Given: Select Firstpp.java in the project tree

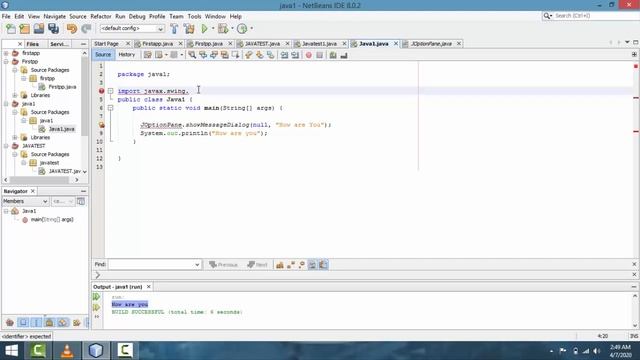Looking at the screenshot, I should (62, 87).
